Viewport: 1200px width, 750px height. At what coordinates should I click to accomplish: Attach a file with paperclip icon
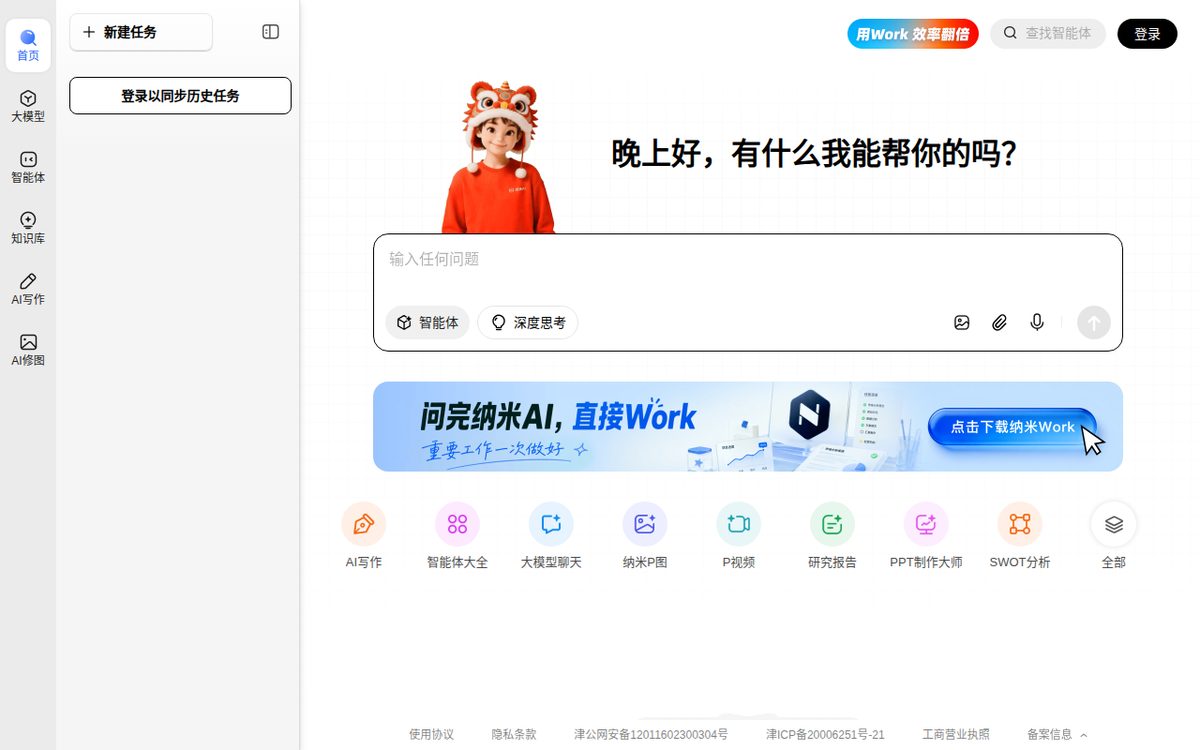click(x=999, y=323)
